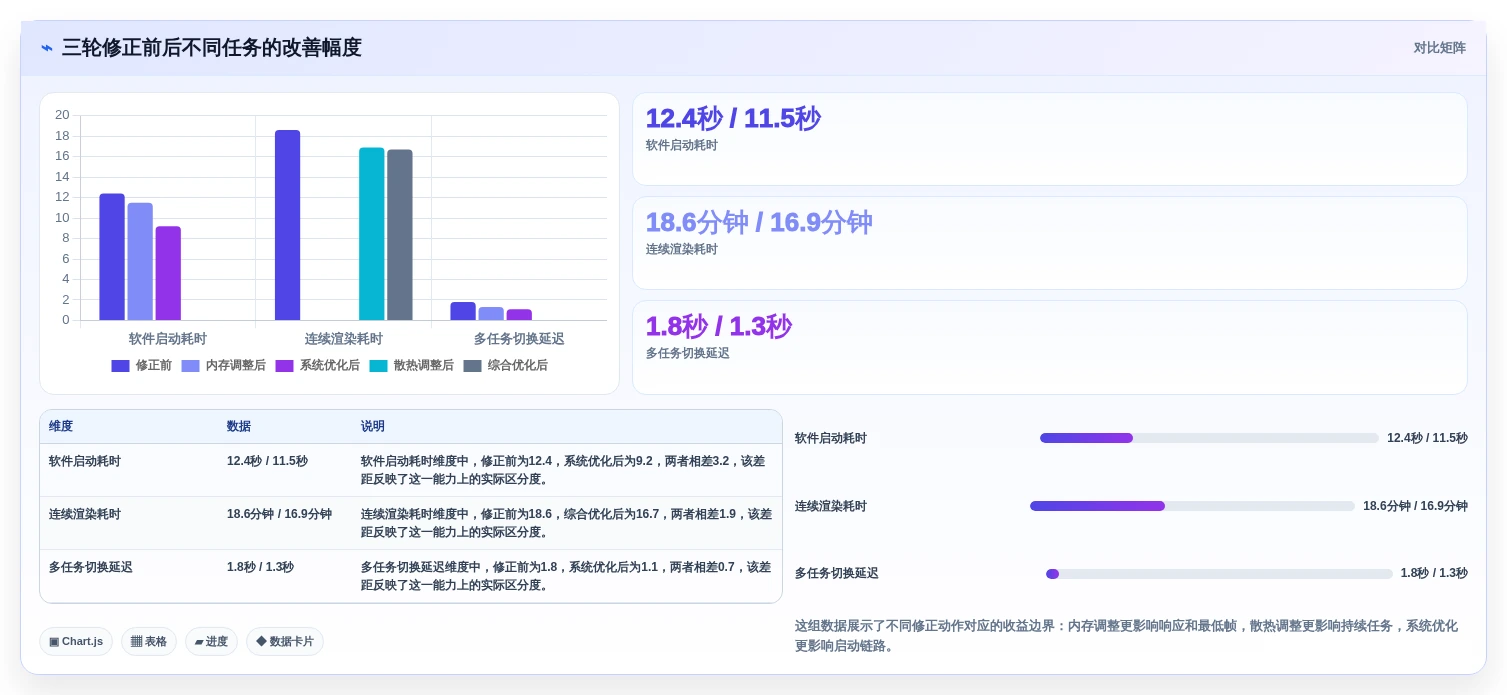
Task: Click the 散热调整后 legend color box
Action: pyautogui.click(x=378, y=366)
